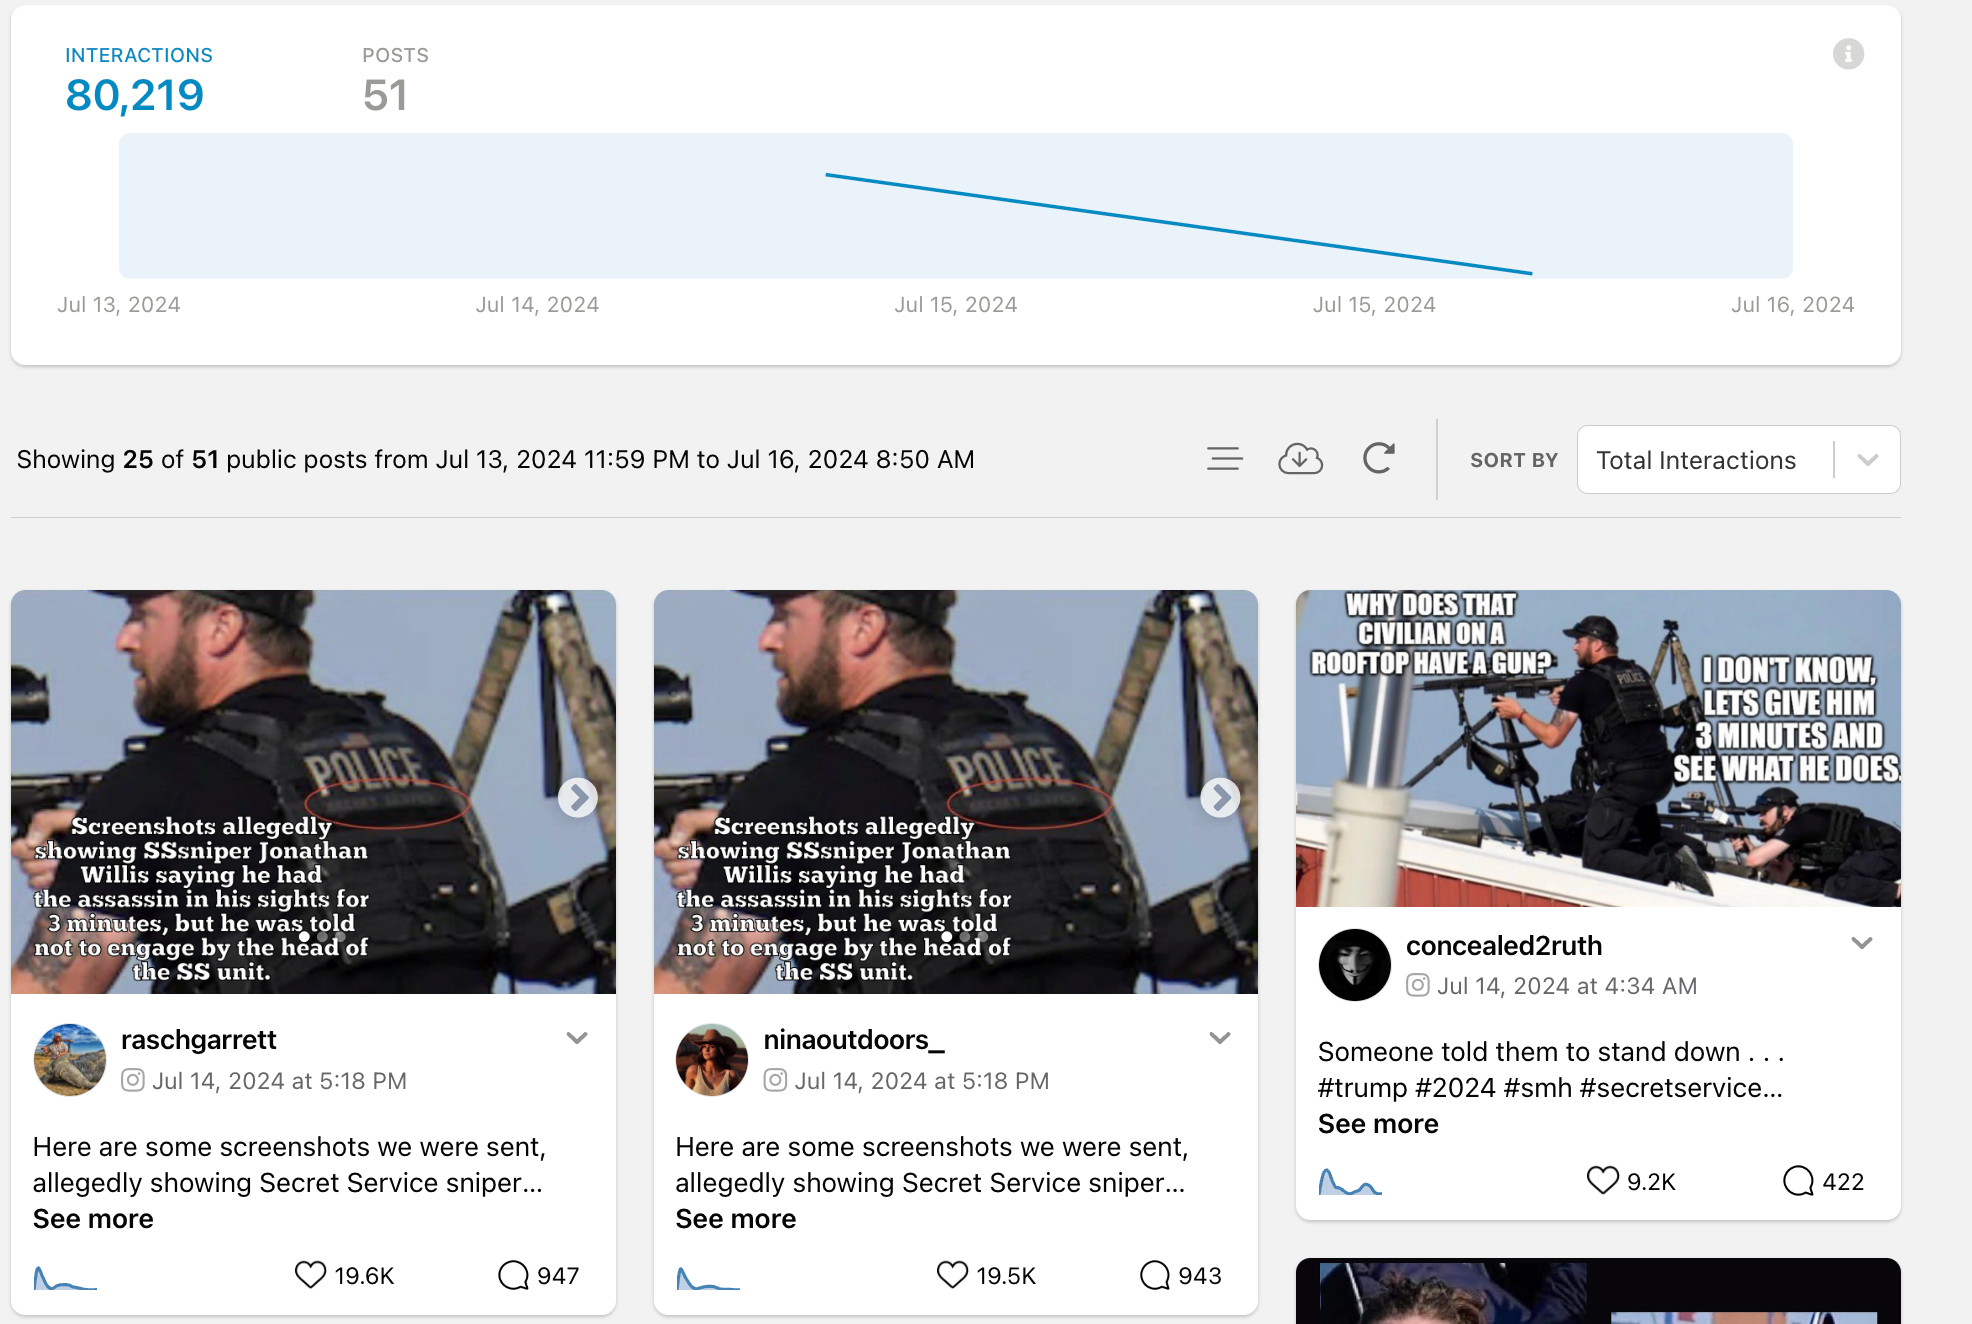Click comment bubble icon on raschgarrett post
1972x1324 pixels.
pyautogui.click(x=513, y=1275)
